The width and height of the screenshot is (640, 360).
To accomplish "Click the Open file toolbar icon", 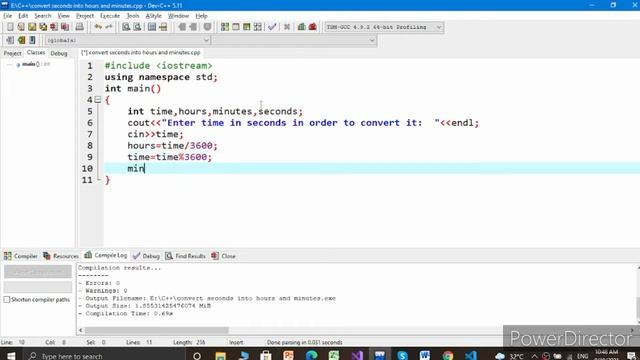I will point(21,27).
